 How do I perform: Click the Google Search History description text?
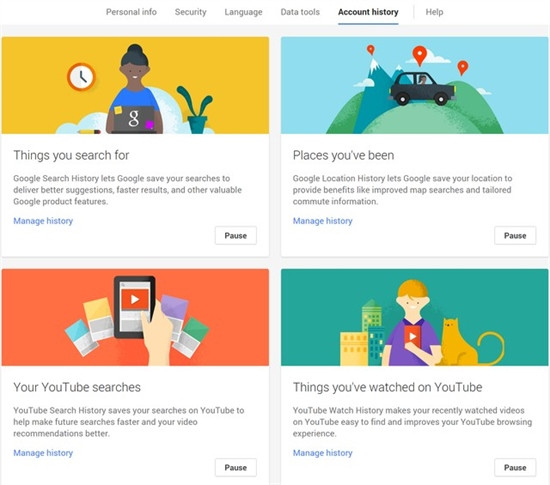coord(127,190)
